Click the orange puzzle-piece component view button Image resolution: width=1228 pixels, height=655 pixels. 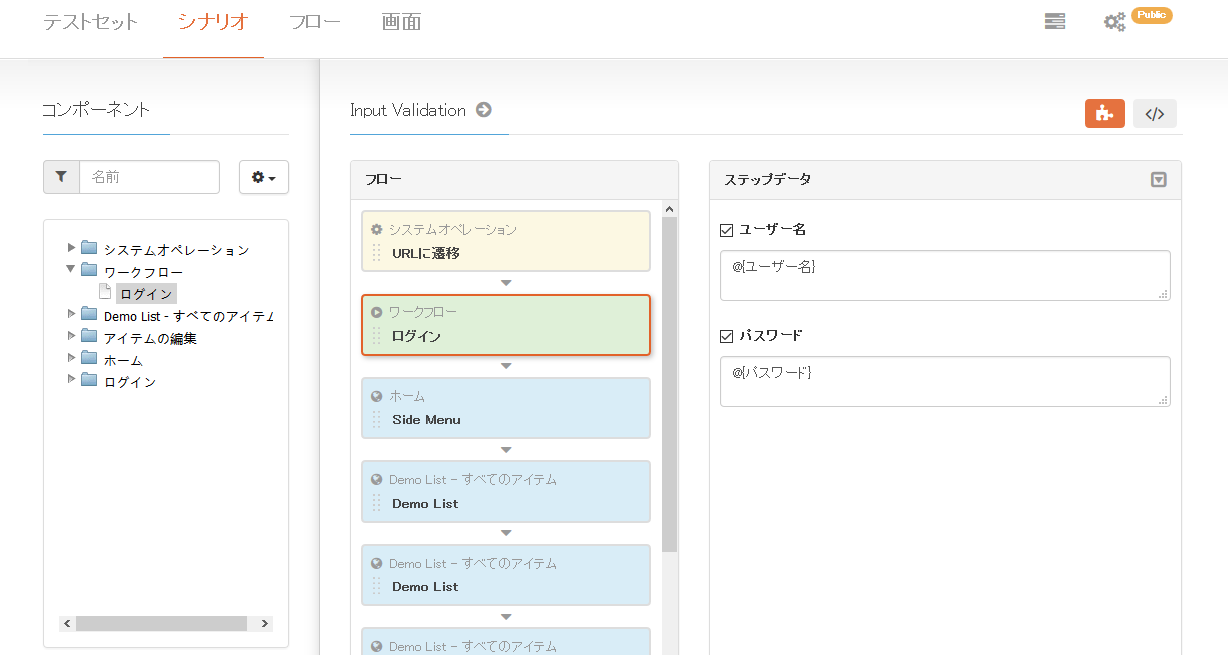(x=1104, y=114)
